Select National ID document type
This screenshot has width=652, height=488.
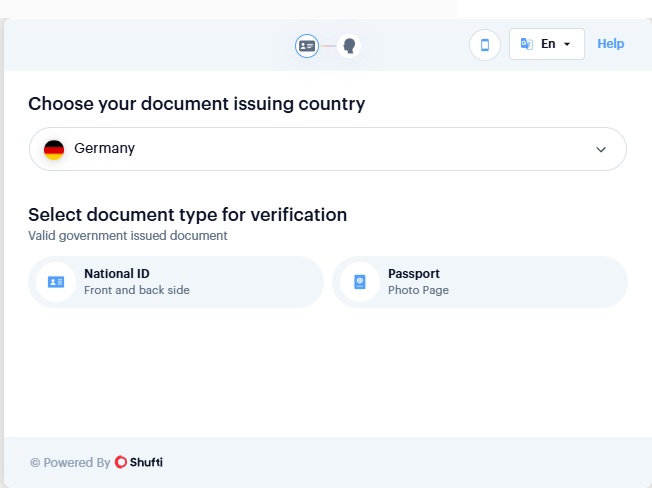[x=176, y=282]
